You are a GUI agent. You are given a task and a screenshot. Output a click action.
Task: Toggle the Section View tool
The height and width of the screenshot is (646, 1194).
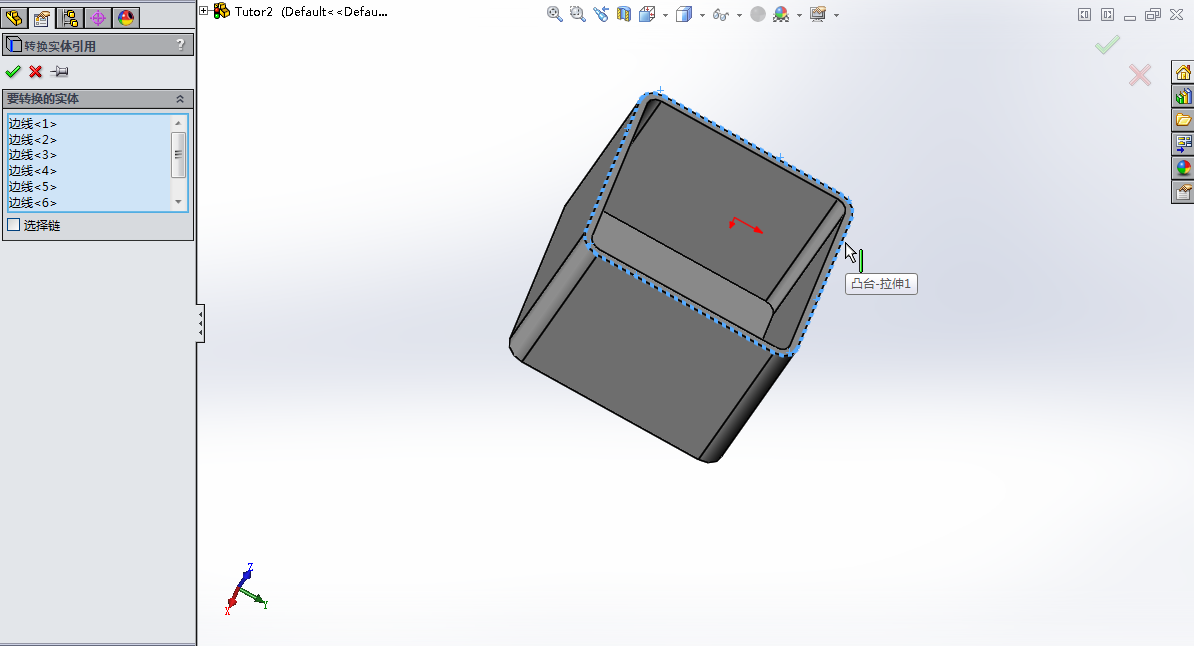[x=624, y=14]
